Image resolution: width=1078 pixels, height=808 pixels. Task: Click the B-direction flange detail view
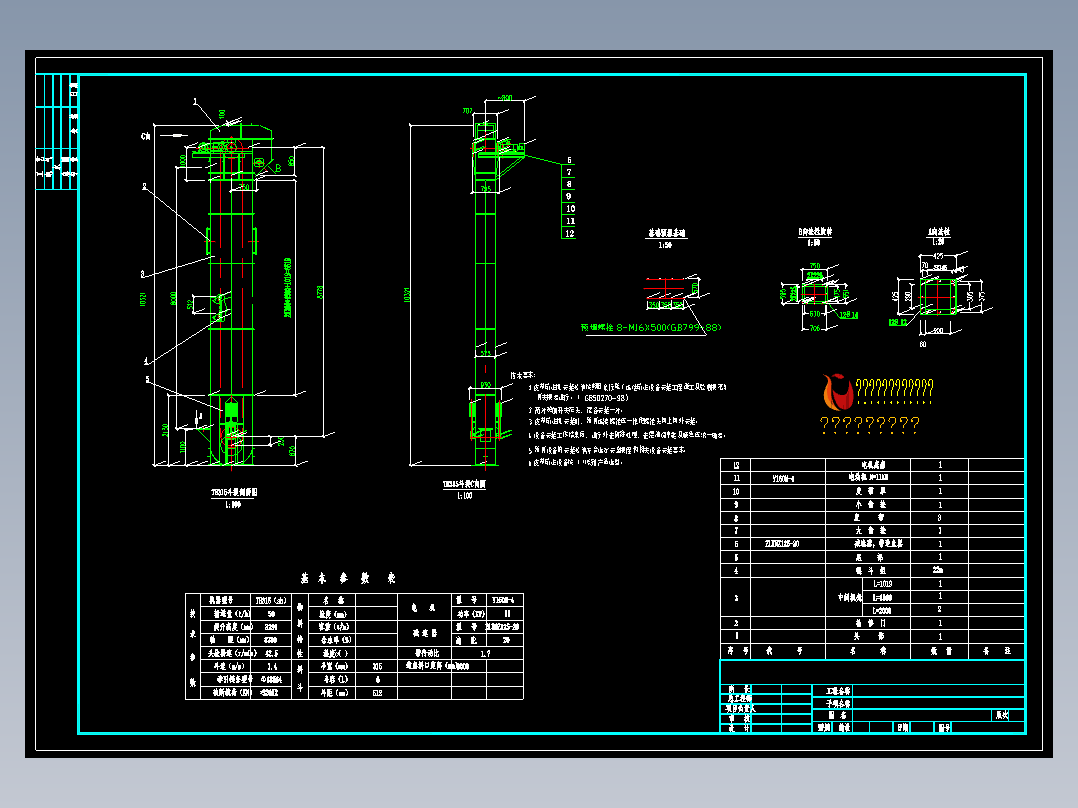click(x=815, y=289)
